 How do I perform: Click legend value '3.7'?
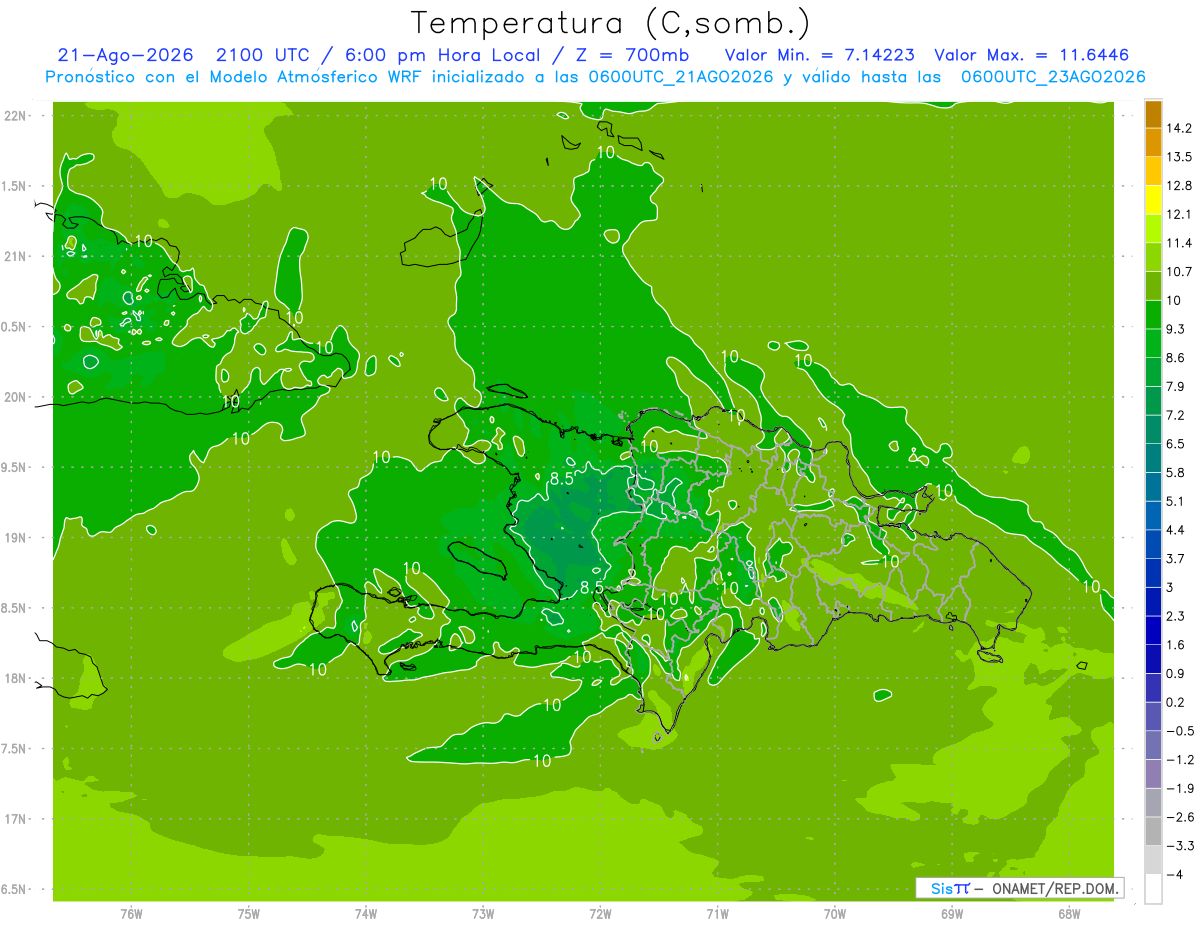pos(1176,558)
